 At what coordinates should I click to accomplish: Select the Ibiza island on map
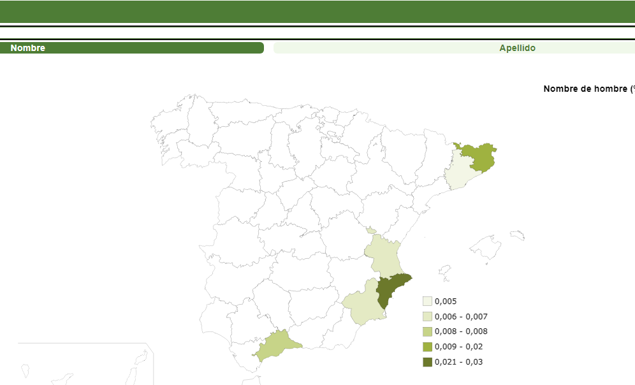click(445, 271)
